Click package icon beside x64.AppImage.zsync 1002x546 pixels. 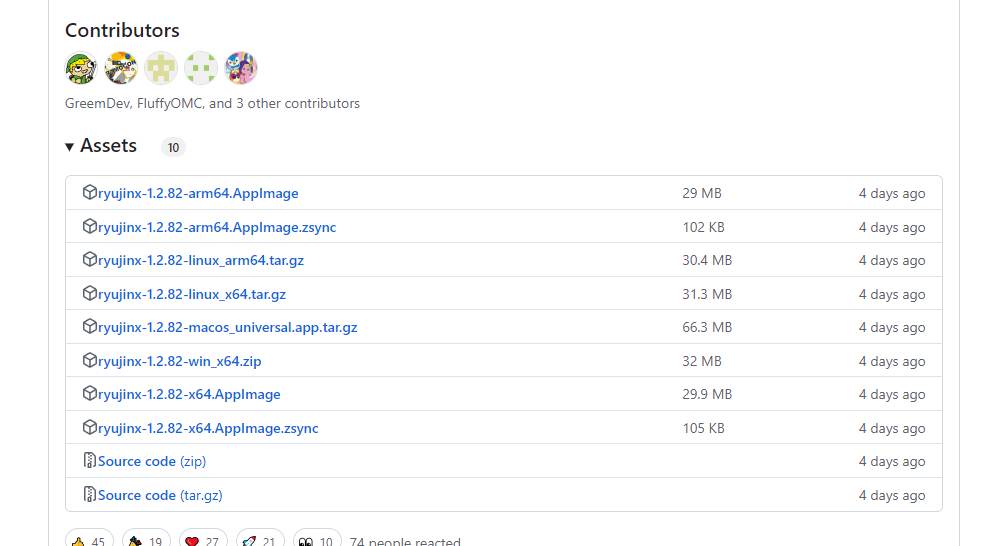click(x=89, y=427)
